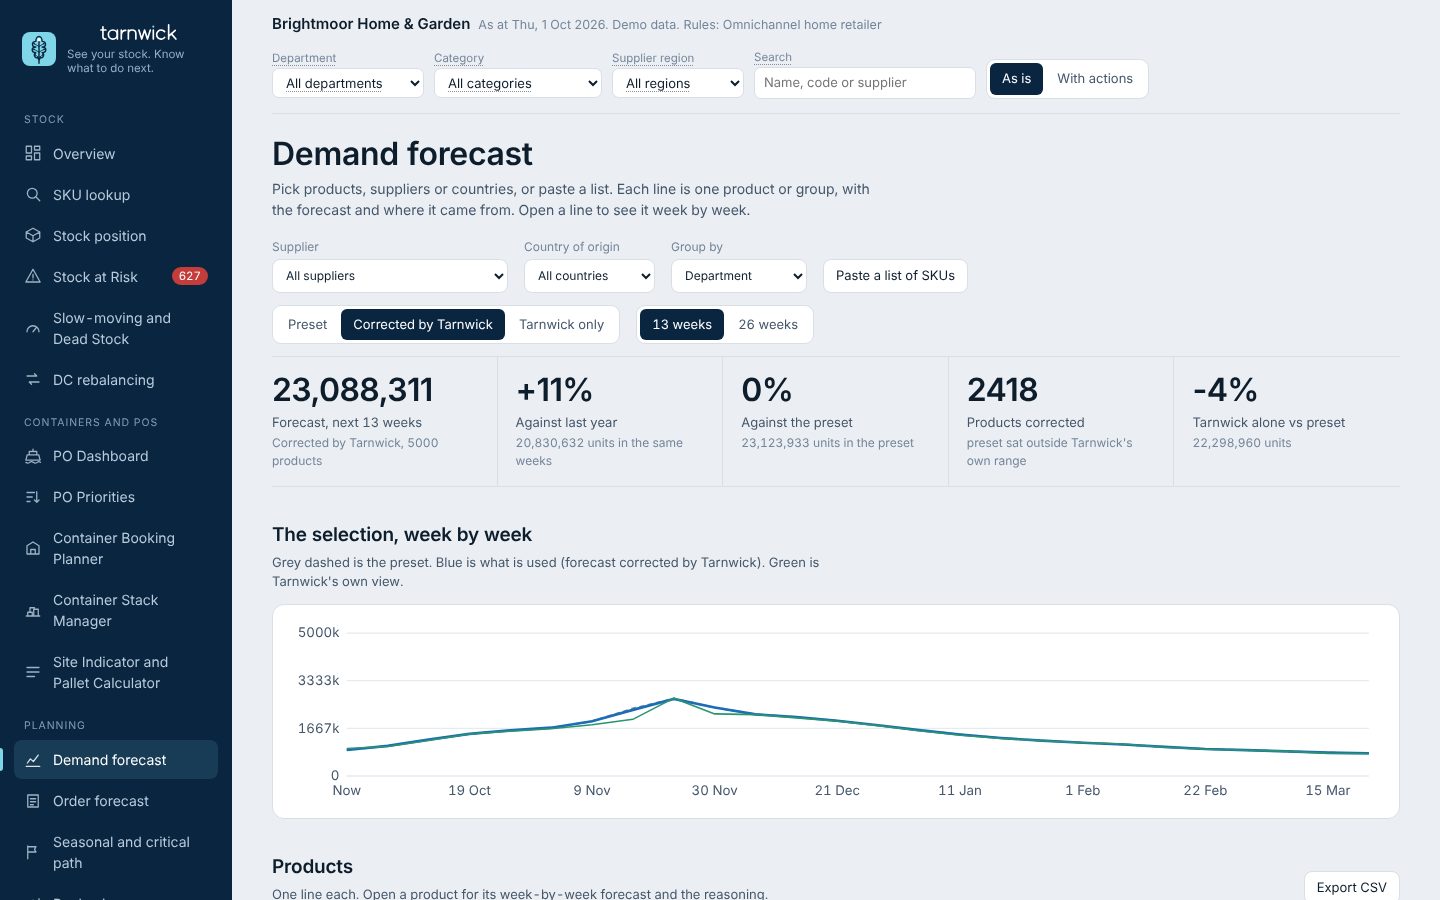Switch view to As is
Viewport: 1440px width, 900px height.
[1016, 79]
